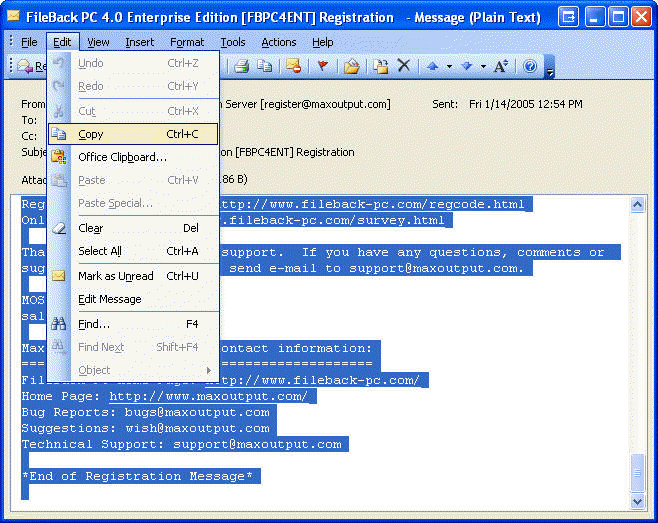Viewport: 658px width, 523px height.
Task: Open the Tools menu
Action: tap(232, 42)
